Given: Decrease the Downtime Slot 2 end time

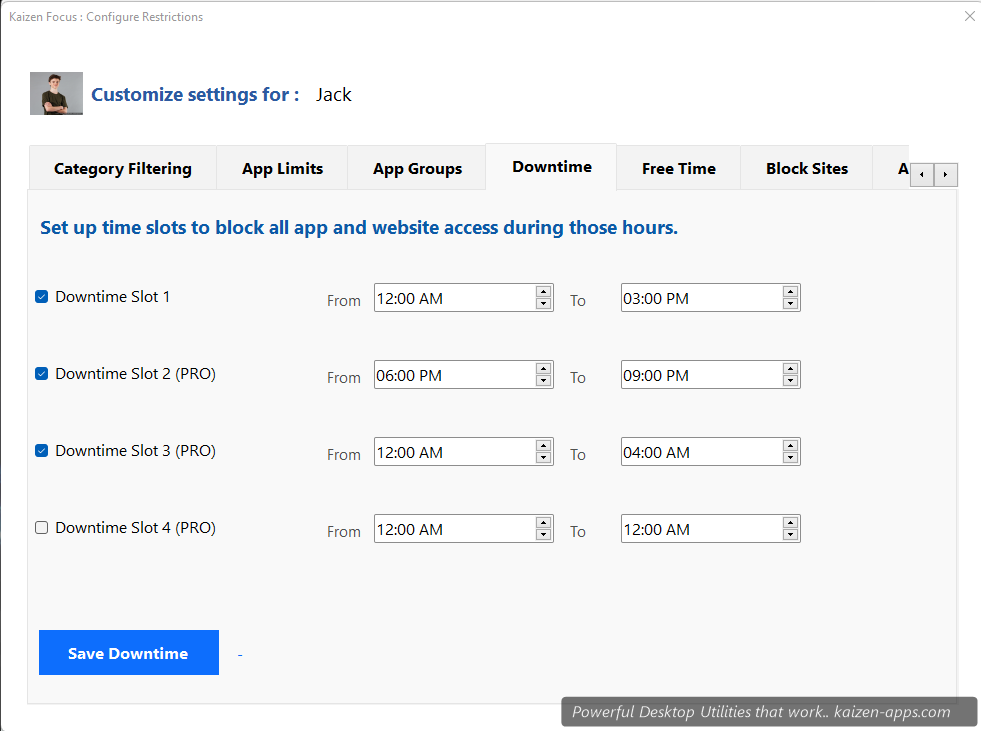Looking at the screenshot, I should pos(790,380).
